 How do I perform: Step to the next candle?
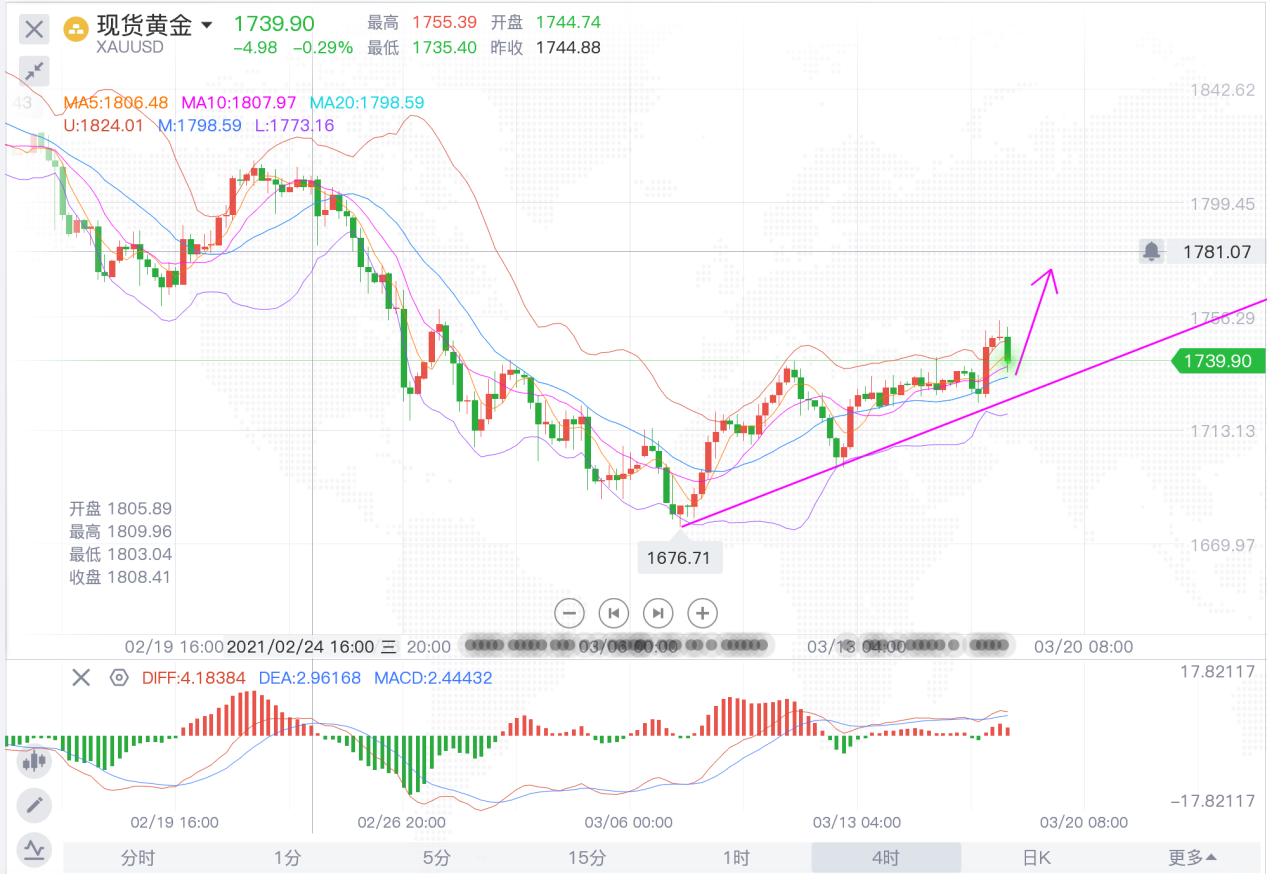pos(658,613)
